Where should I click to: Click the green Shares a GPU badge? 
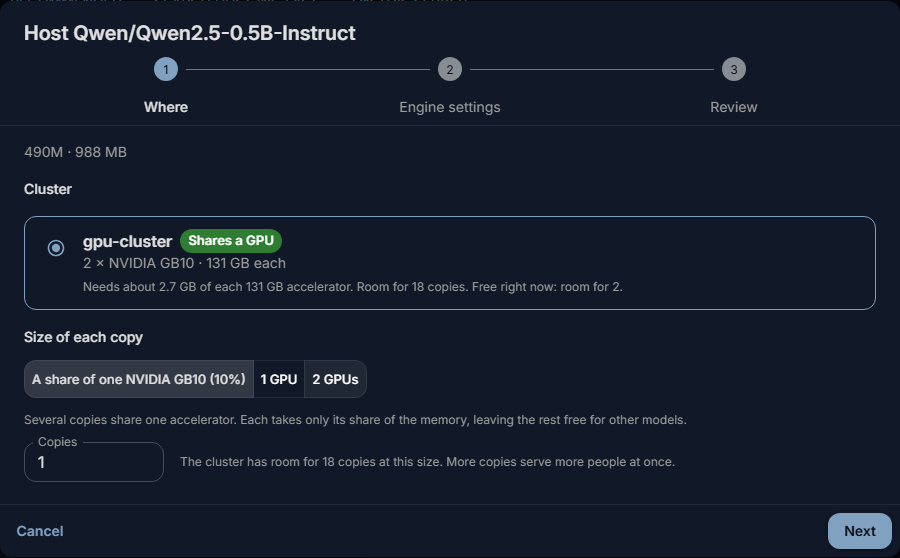231,241
